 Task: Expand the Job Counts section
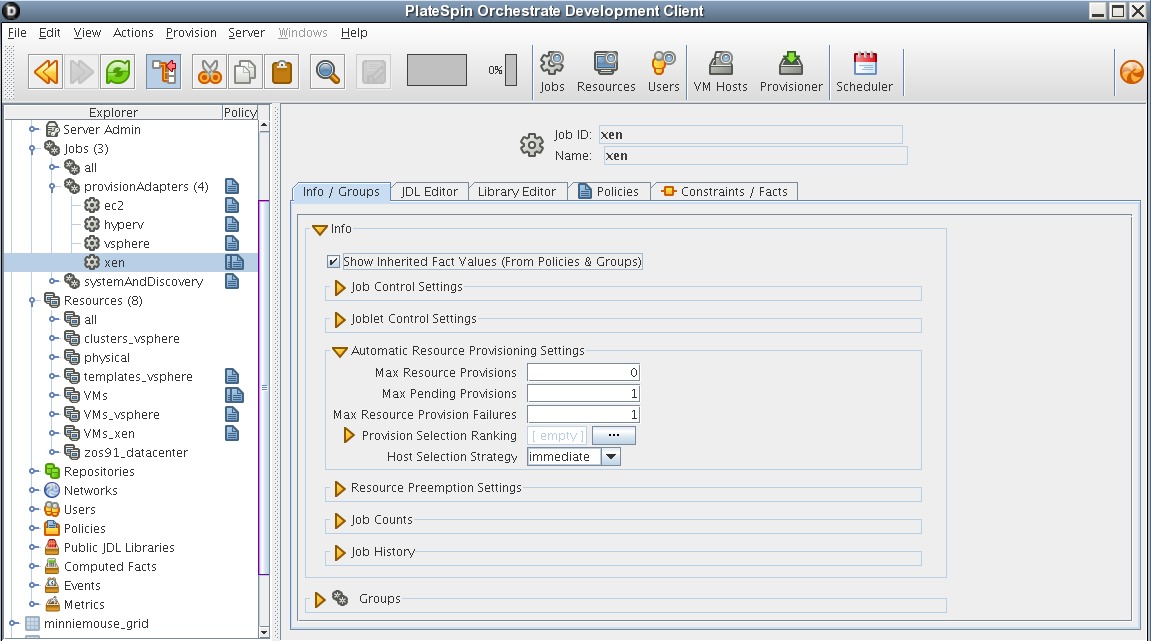(x=340, y=521)
